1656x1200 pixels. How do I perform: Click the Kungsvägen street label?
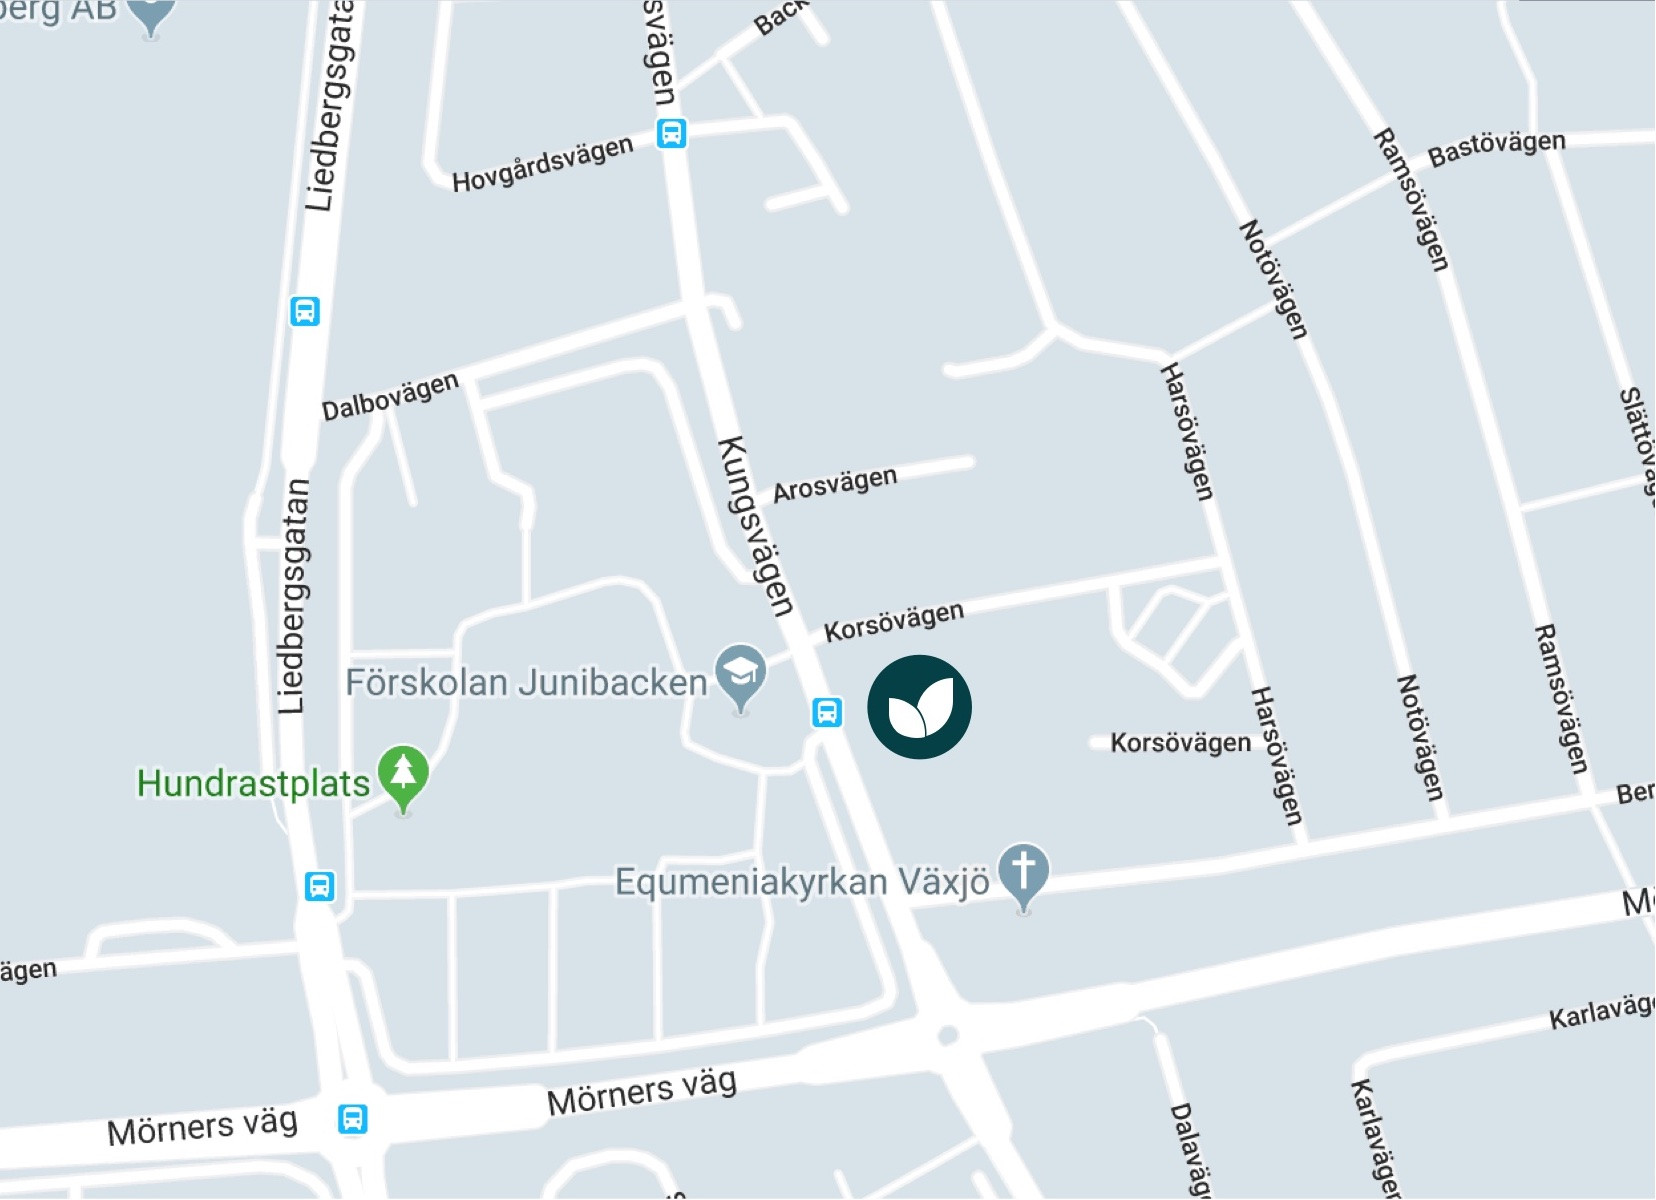click(x=757, y=527)
